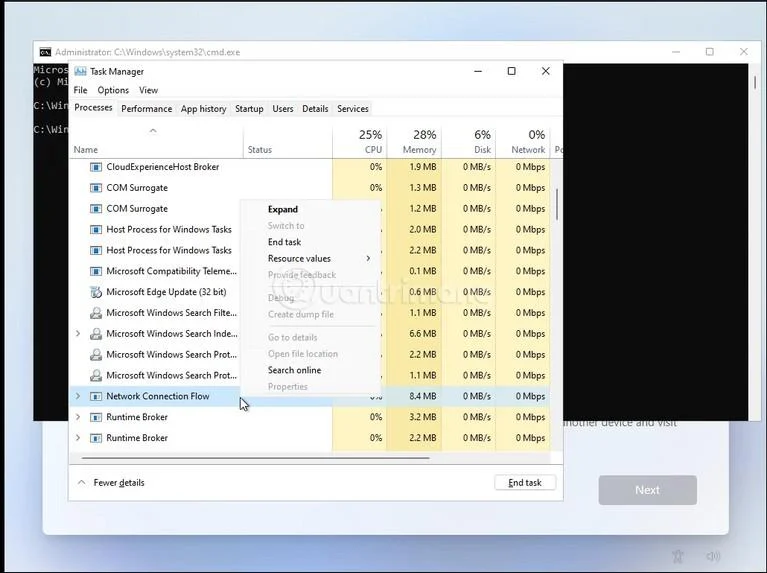Viewport: 767px width, 573px height.
Task: Switch to the Users tab
Action: tap(283, 109)
